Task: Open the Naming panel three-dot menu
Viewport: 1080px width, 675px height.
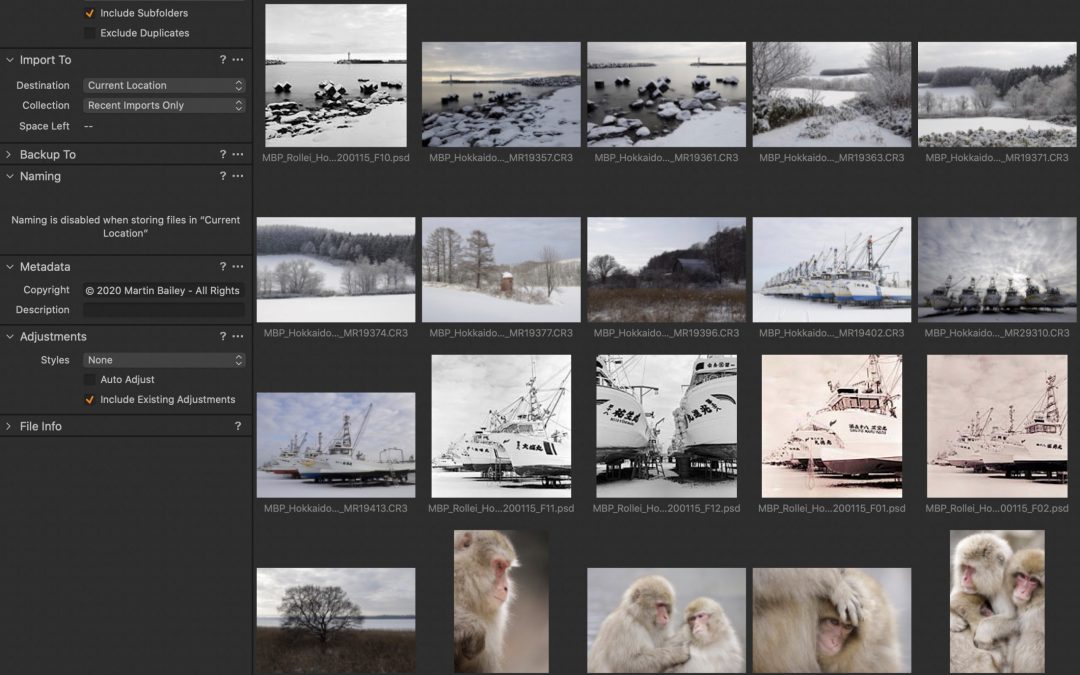Action: 238,177
